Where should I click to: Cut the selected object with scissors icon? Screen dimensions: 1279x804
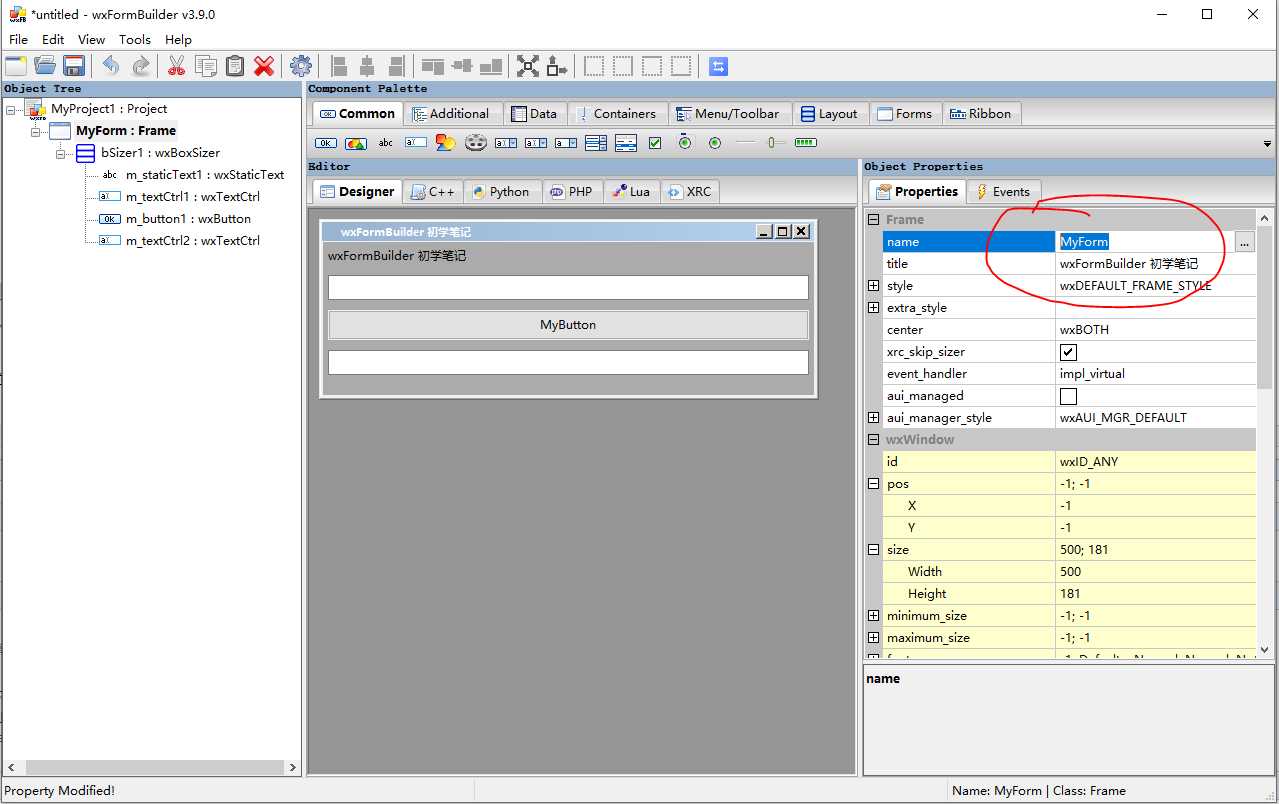[x=177, y=66]
